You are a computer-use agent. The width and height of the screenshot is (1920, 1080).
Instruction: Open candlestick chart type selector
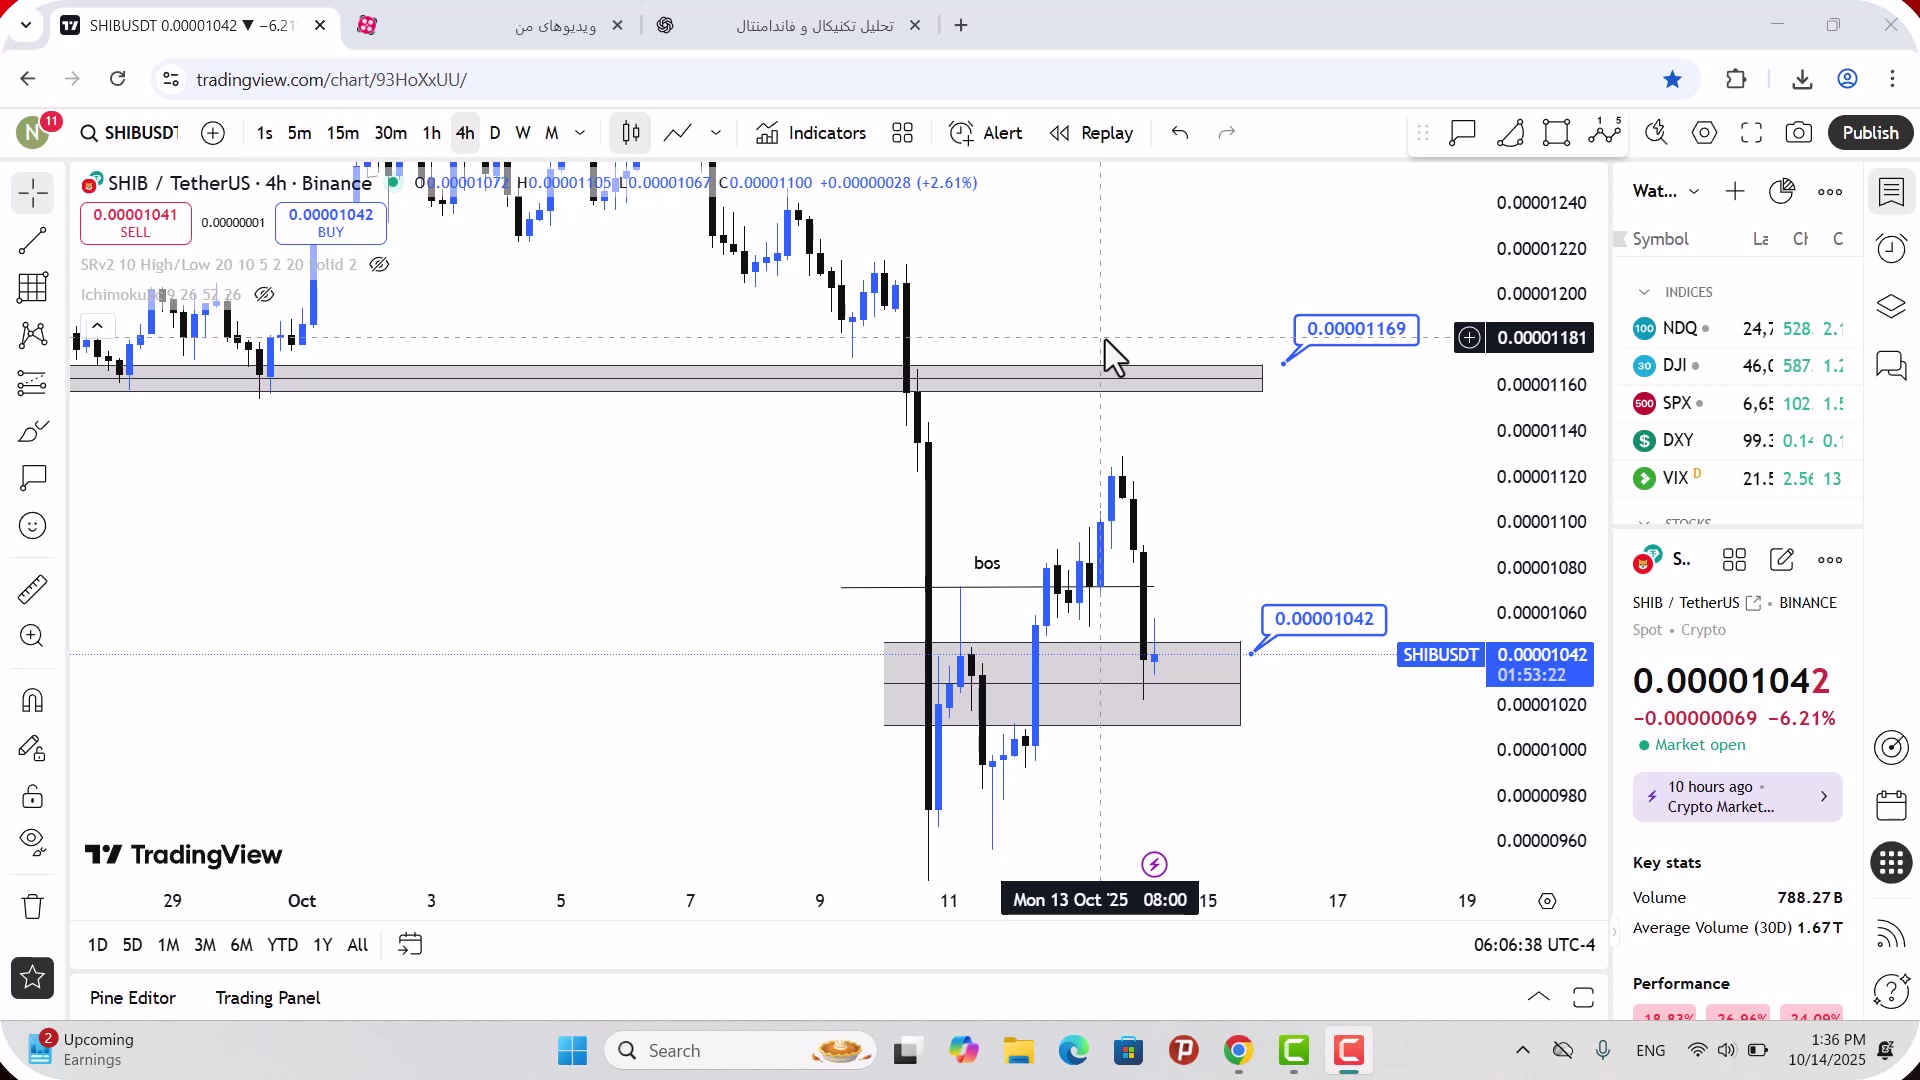pyautogui.click(x=631, y=133)
